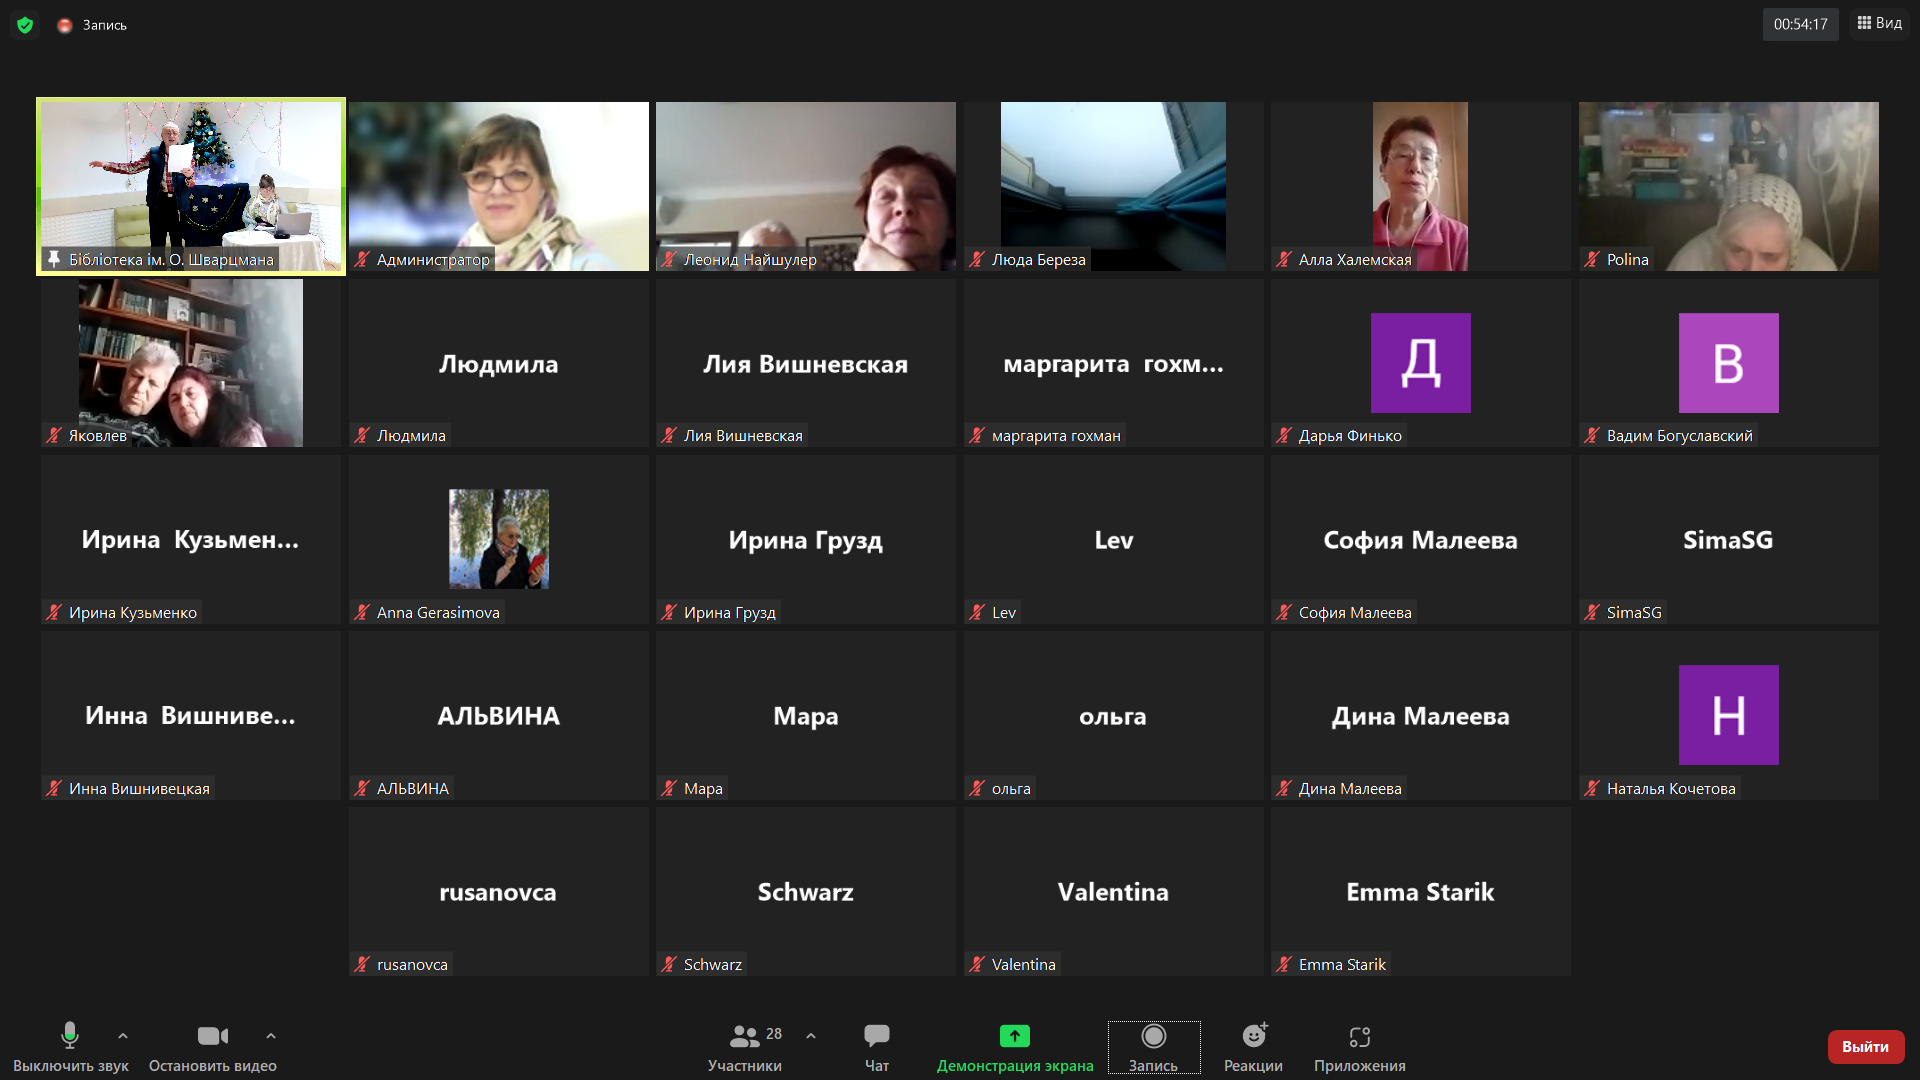Image resolution: width=1920 pixels, height=1080 pixels.
Task: Select Люда Береза video tile
Action: (x=1113, y=186)
